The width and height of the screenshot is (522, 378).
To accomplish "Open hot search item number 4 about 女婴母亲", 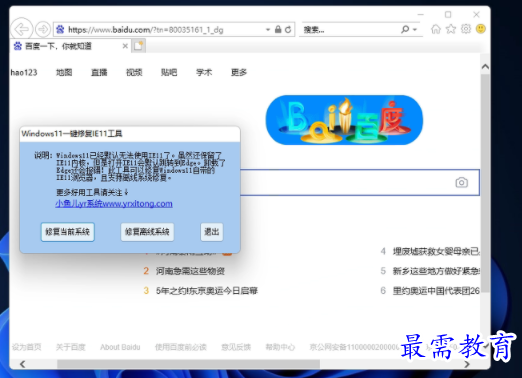I will coord(436,251).
